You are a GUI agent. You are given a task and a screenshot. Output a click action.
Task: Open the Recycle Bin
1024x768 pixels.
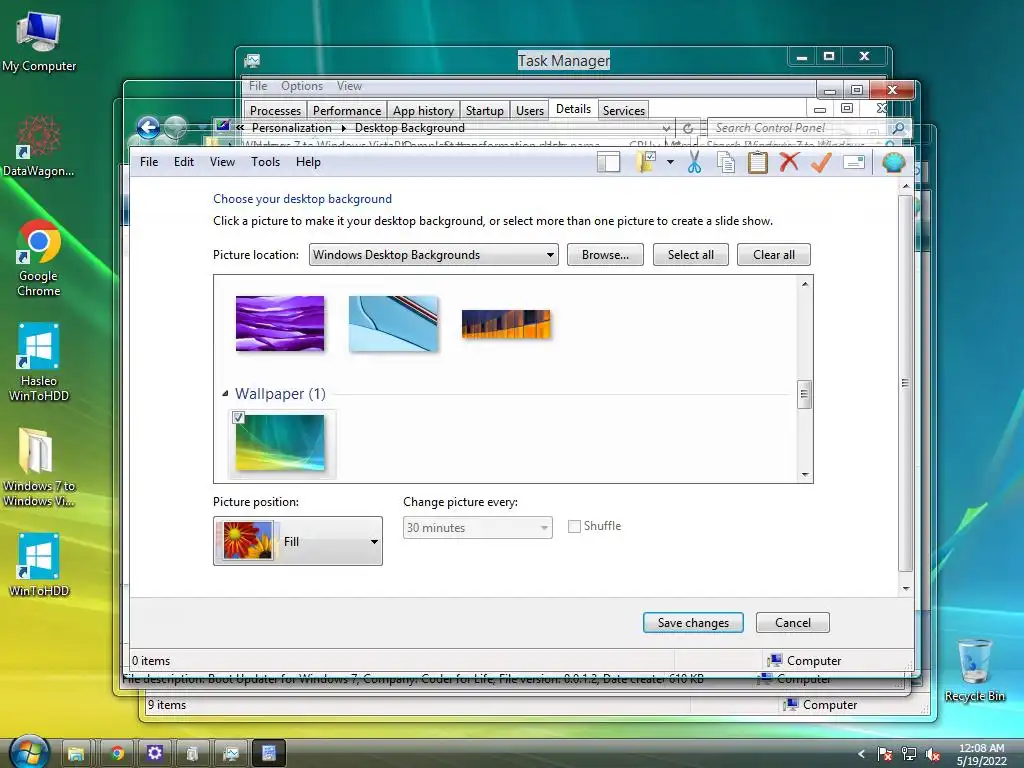pos(974,670)
